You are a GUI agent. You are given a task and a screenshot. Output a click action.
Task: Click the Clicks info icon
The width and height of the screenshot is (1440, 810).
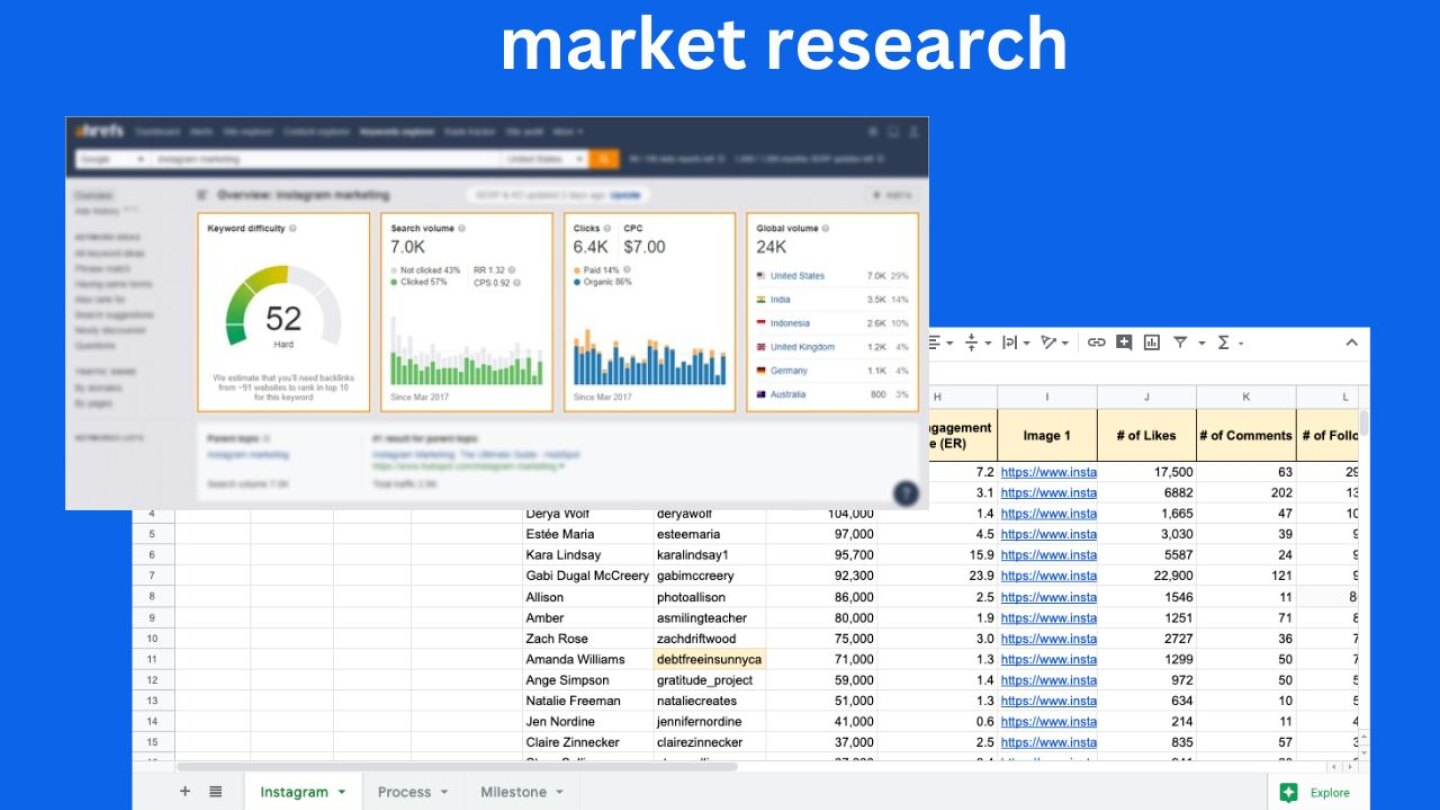tap(608, 228)
